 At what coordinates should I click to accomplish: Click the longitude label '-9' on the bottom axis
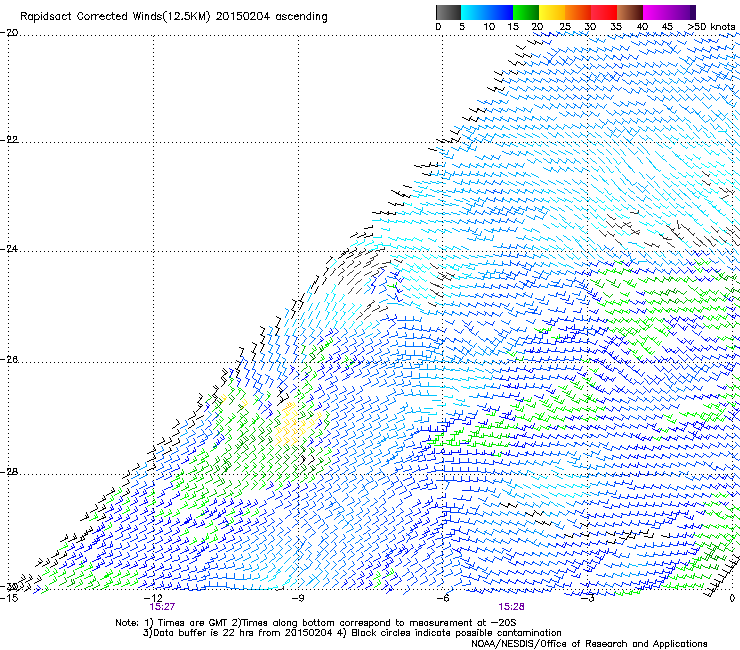[x=298, y=598]
